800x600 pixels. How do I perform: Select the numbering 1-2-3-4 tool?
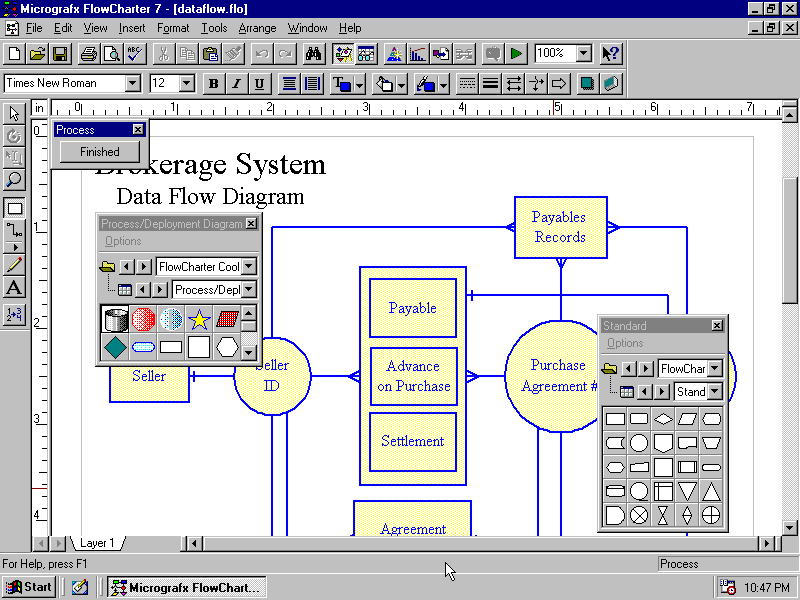(14, 315)
